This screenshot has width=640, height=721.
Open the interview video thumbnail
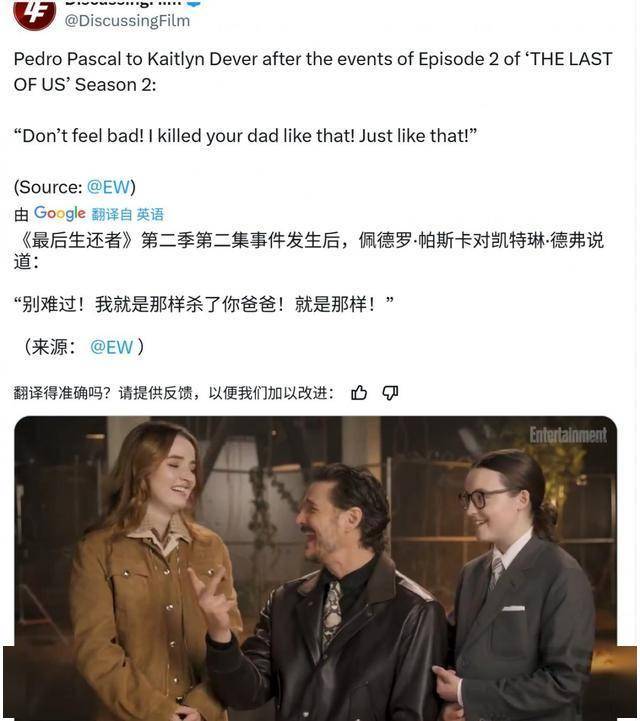coord(315,568)
